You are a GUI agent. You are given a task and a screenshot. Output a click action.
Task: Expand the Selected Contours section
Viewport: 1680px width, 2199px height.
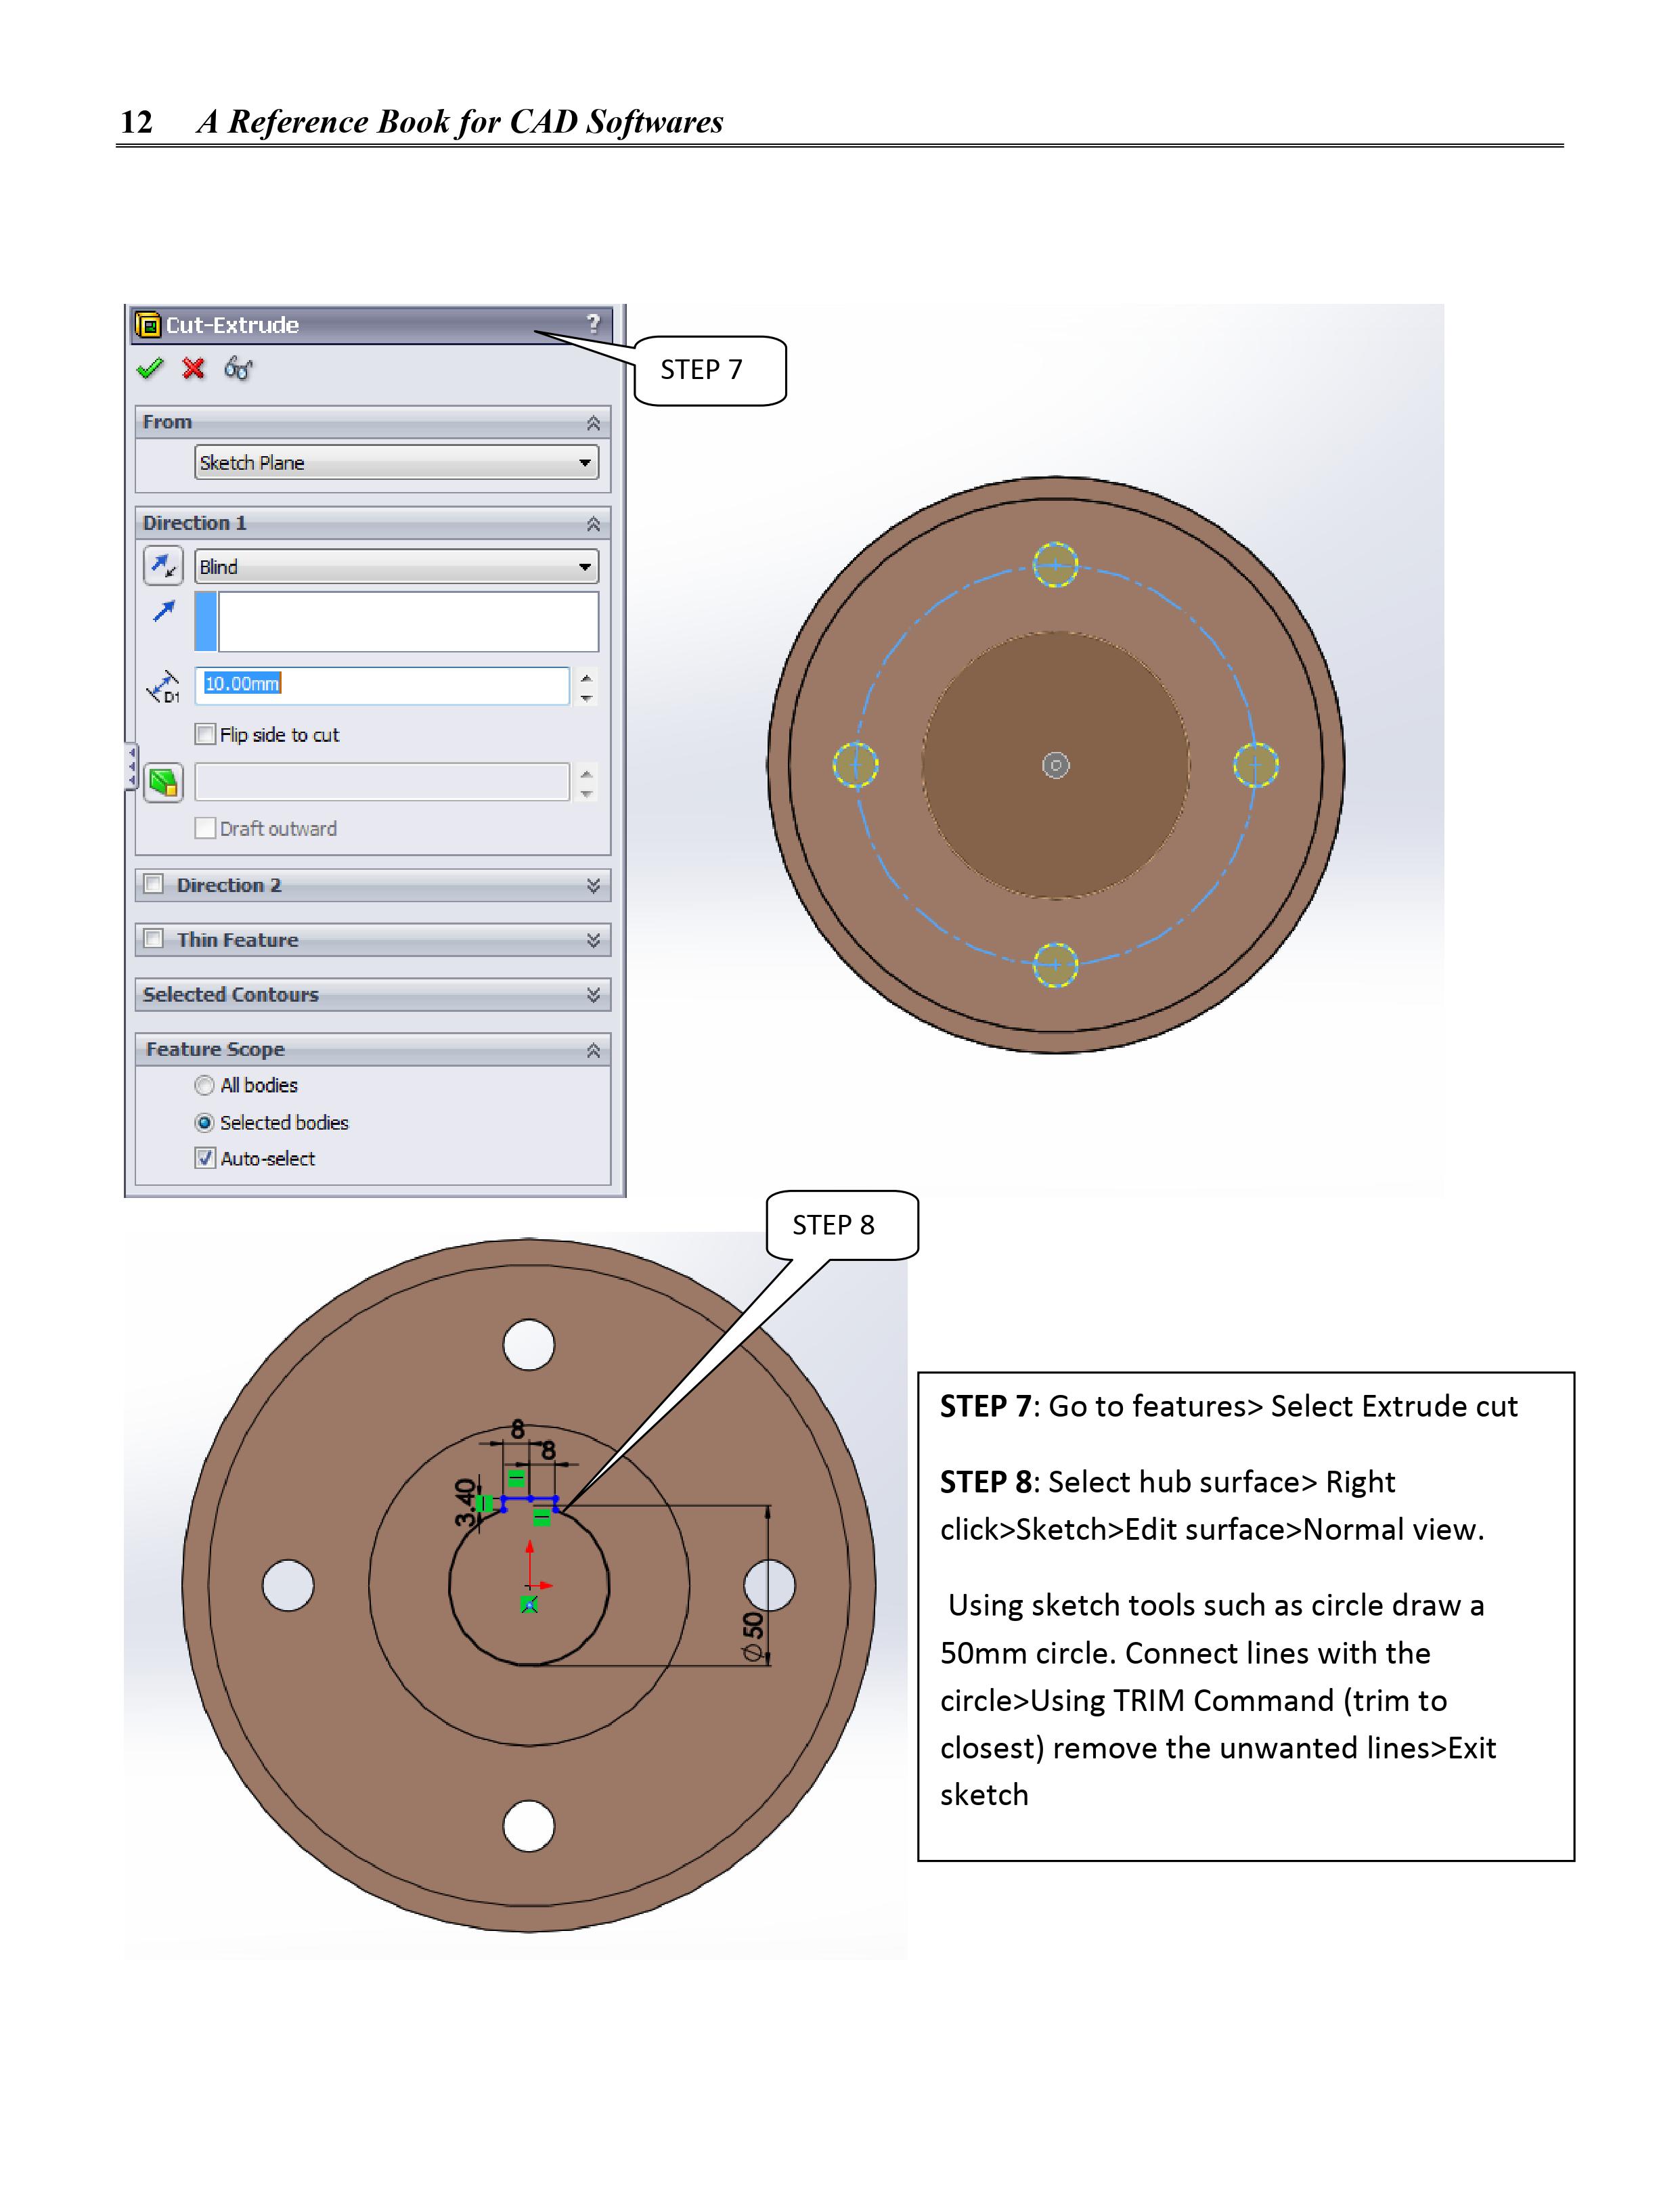[x=593, y=995]
